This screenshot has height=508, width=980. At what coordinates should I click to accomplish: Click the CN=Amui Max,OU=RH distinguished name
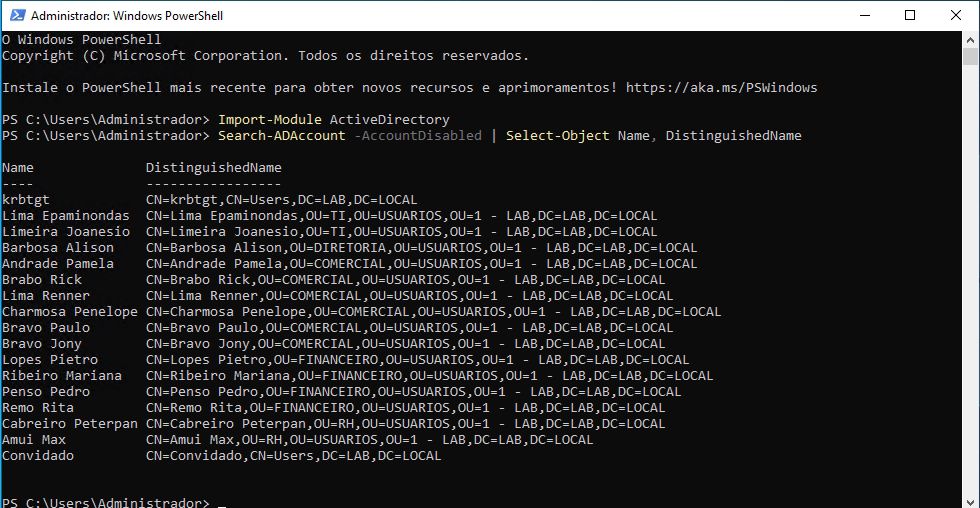tap(369, 439)
